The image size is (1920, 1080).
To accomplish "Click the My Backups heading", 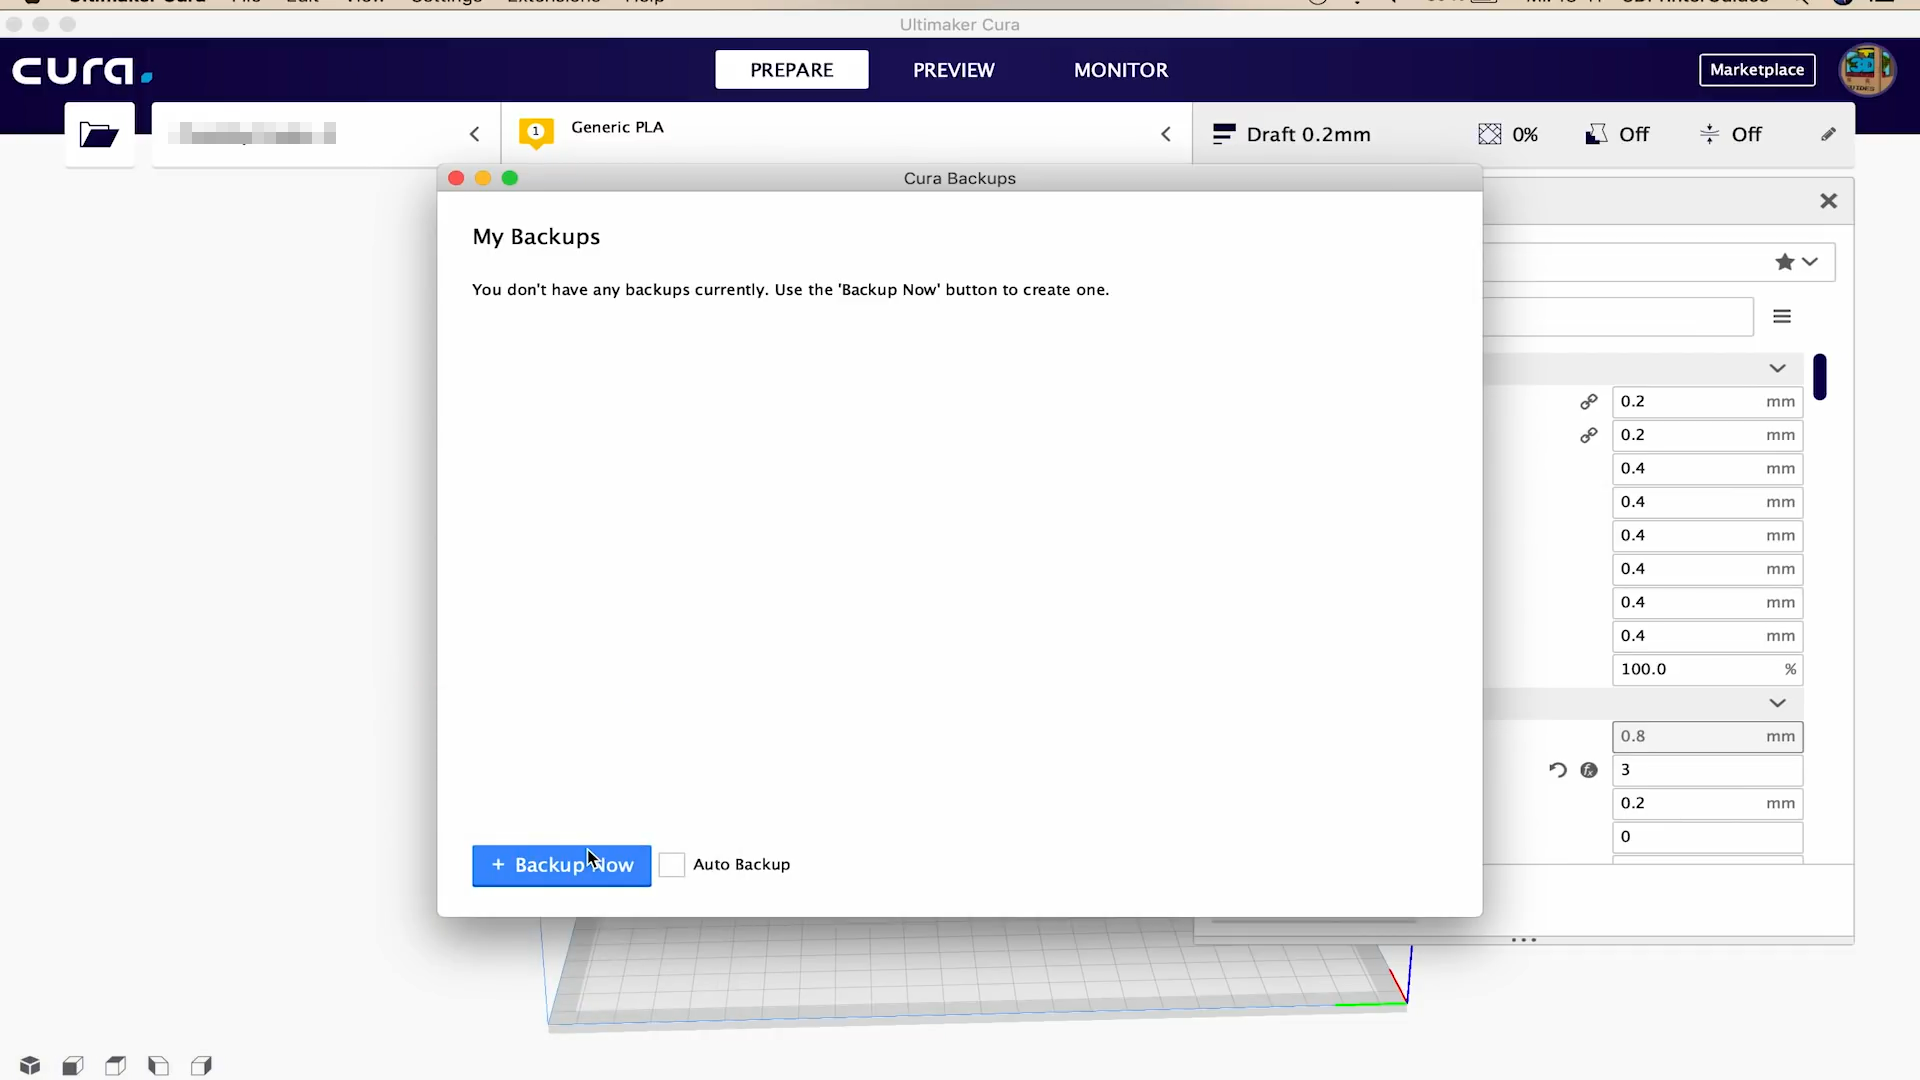I will point(536,237).
